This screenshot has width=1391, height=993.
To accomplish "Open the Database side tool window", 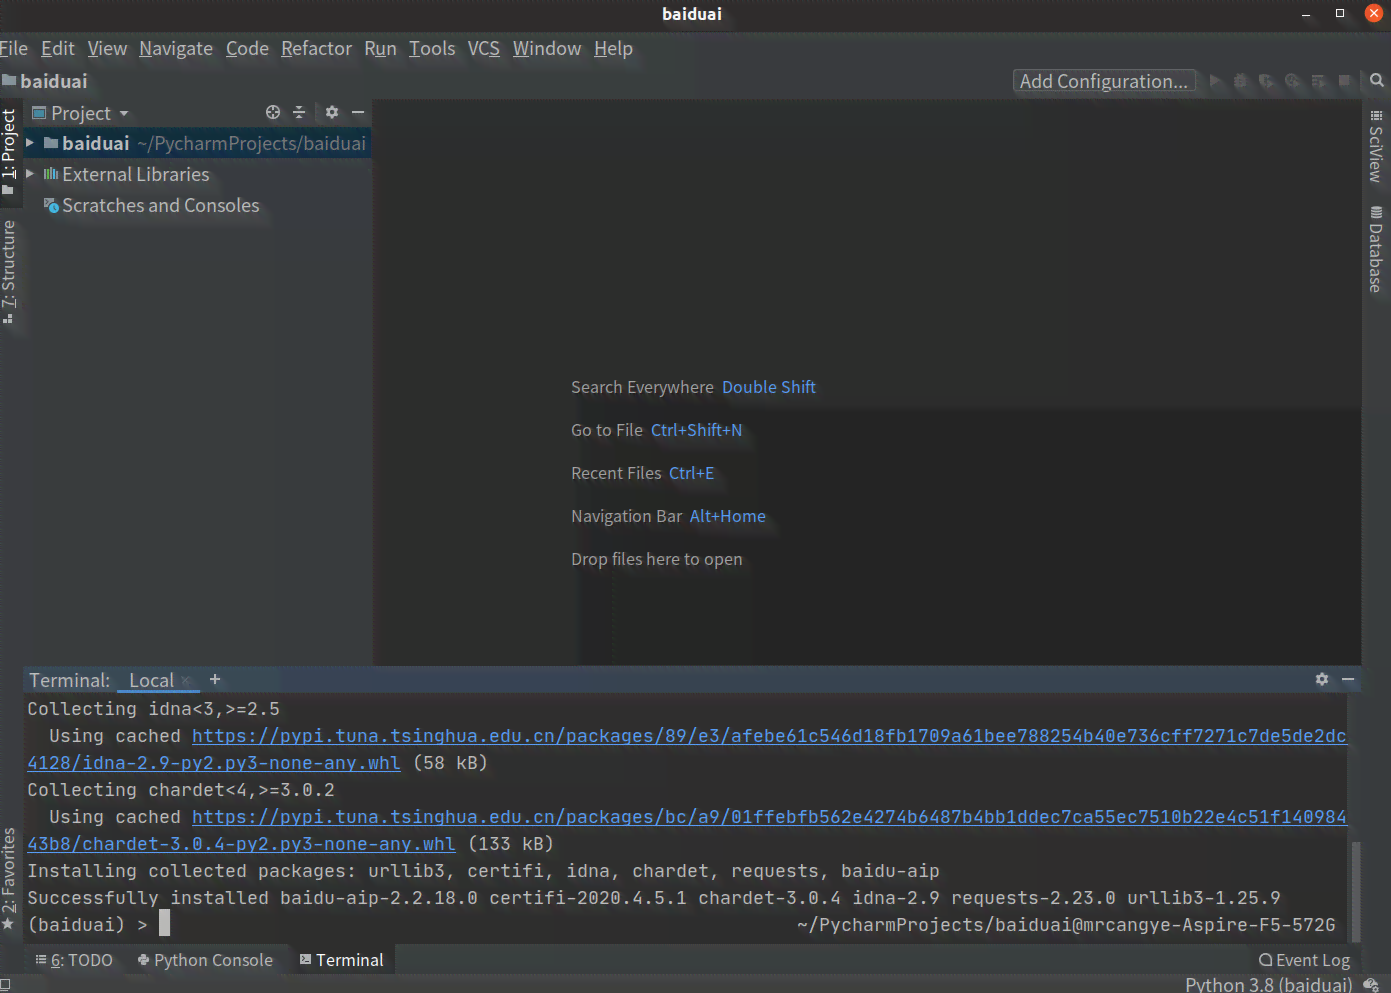I will 1376,249.
